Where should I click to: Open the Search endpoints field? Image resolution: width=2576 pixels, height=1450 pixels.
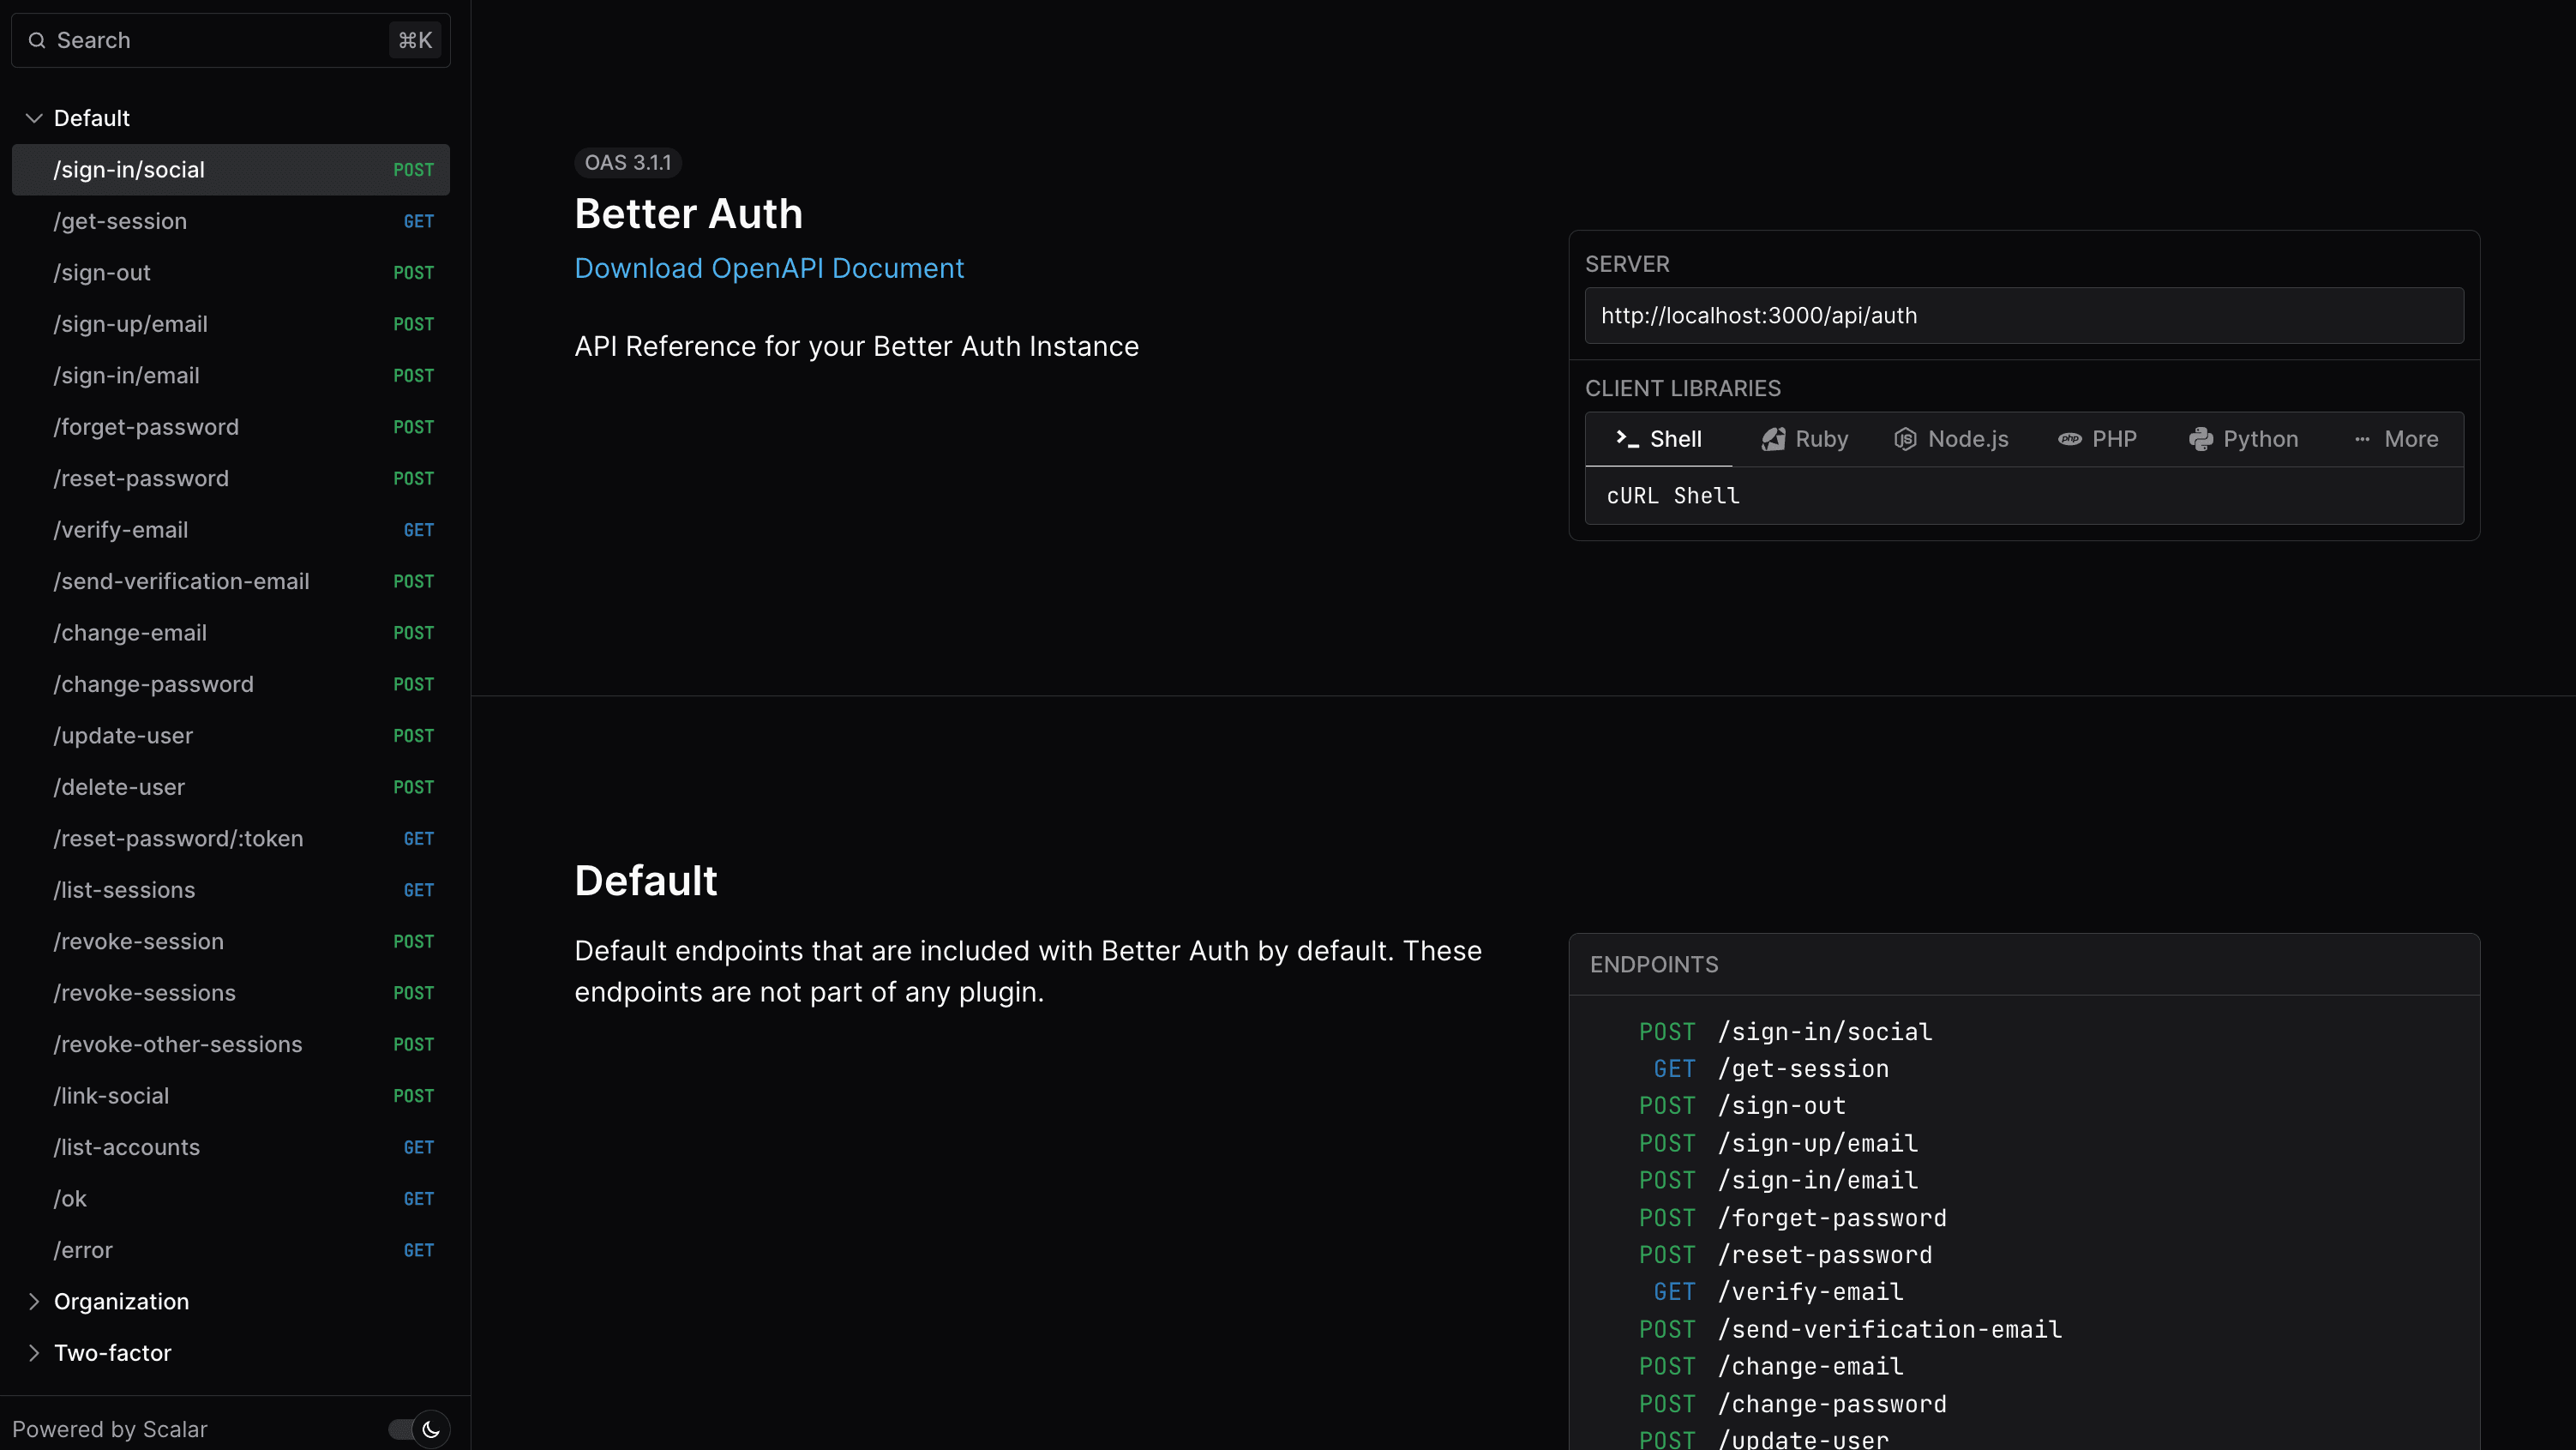[x=230, y=39]
